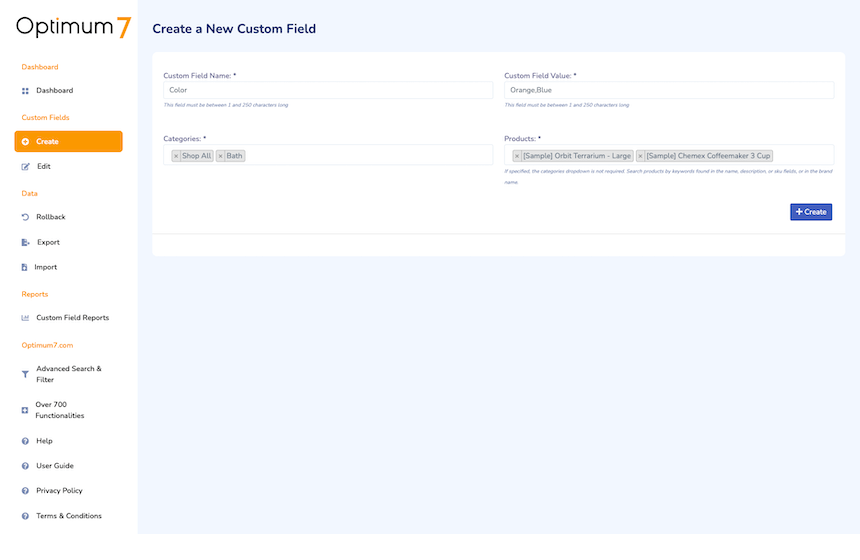Click the Dashboard grid icon

pos(25,91)
